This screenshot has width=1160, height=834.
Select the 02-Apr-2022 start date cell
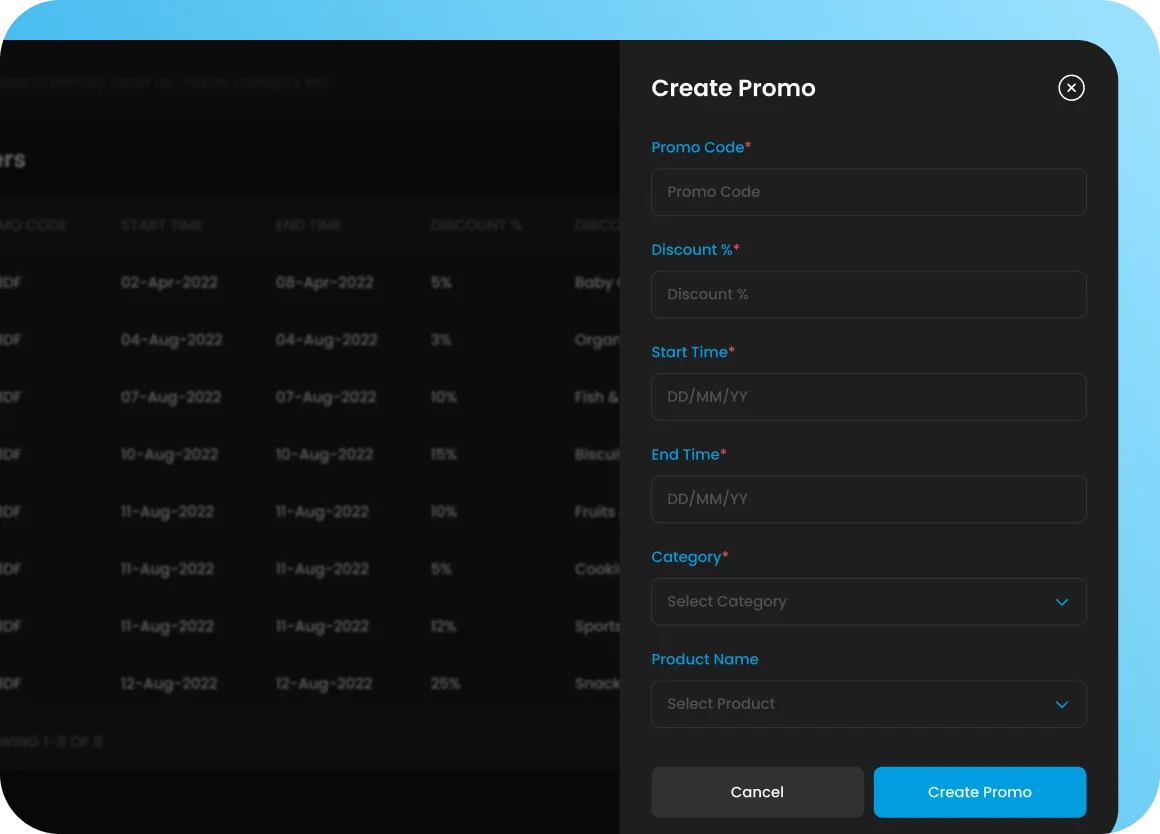click(169, 283)
